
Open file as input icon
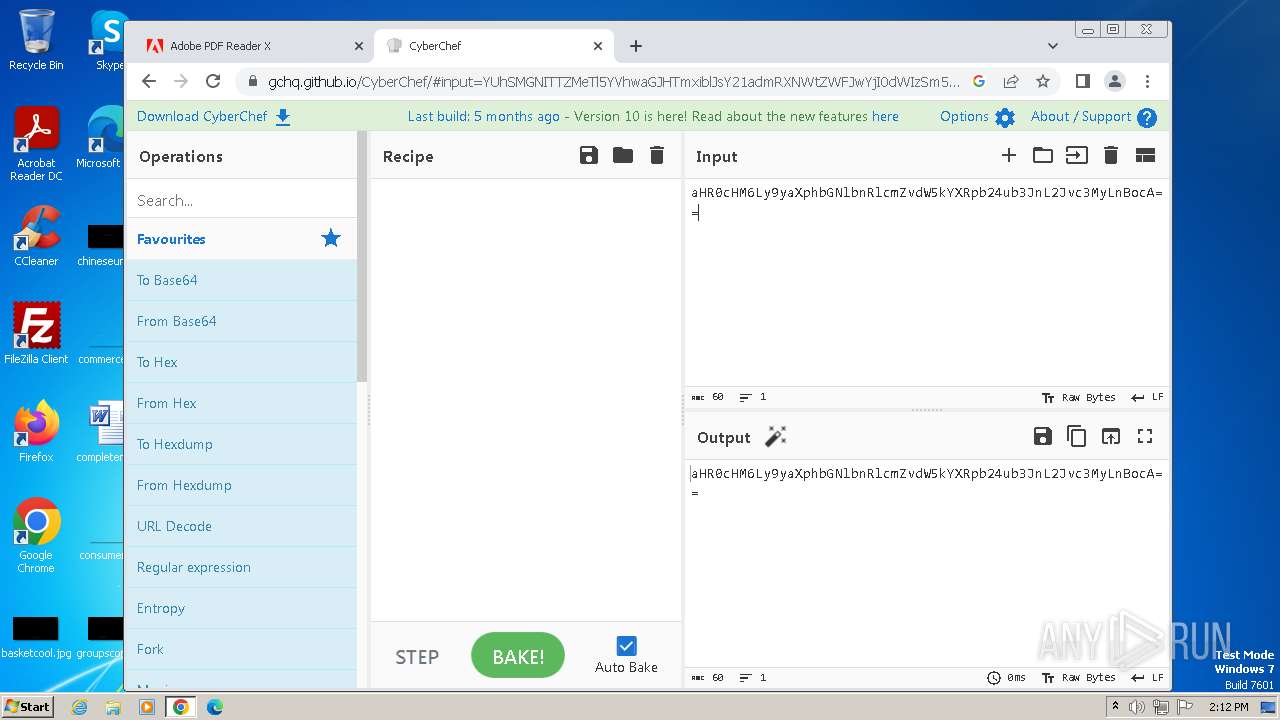tap(1077, 155)
